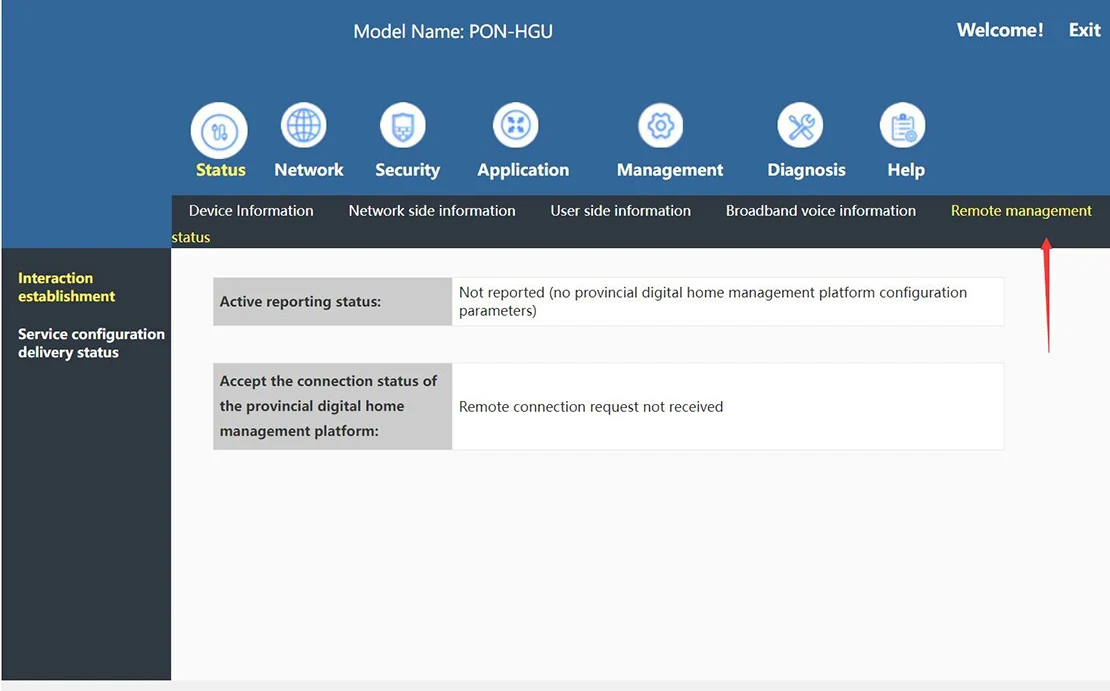1110x691 pixels.
Task: Select the Security shield icon
Action: coord(403,126)
